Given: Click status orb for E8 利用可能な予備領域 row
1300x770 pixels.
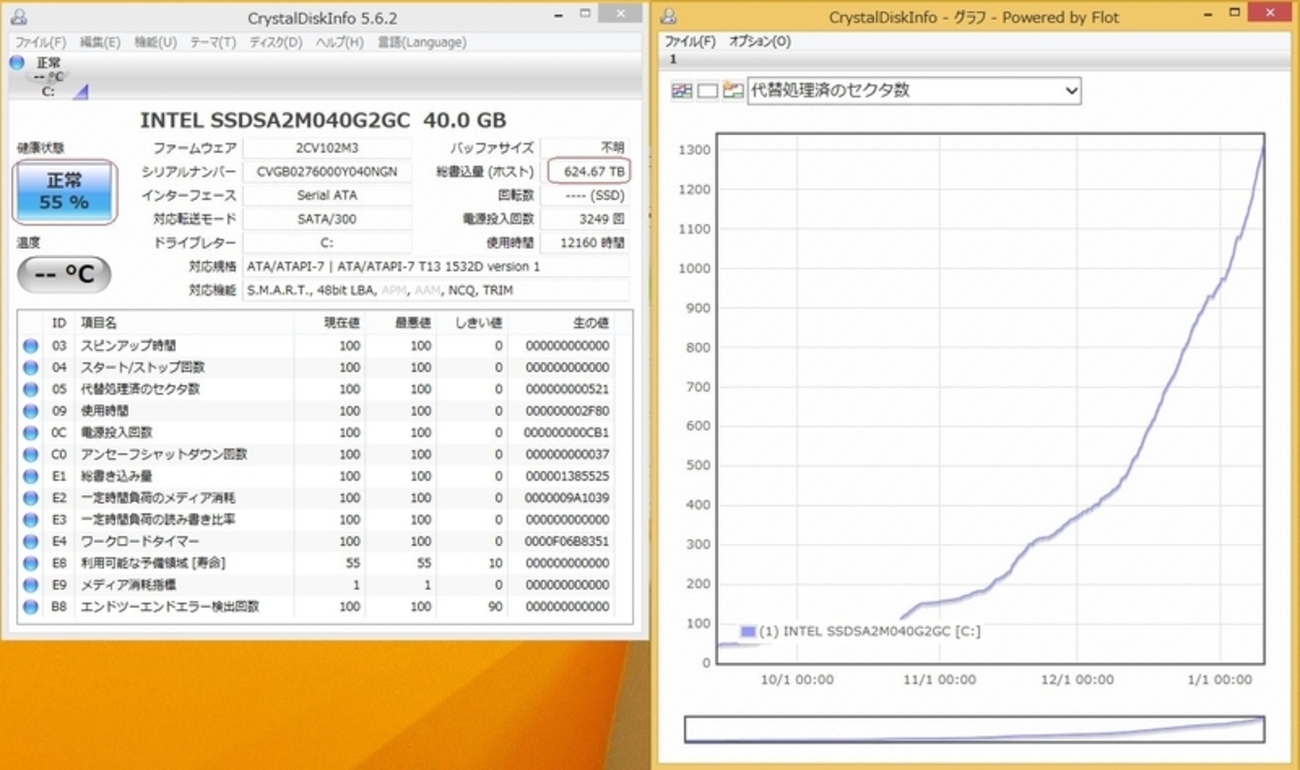Looking at the screenshot, I should pos(30,563).
